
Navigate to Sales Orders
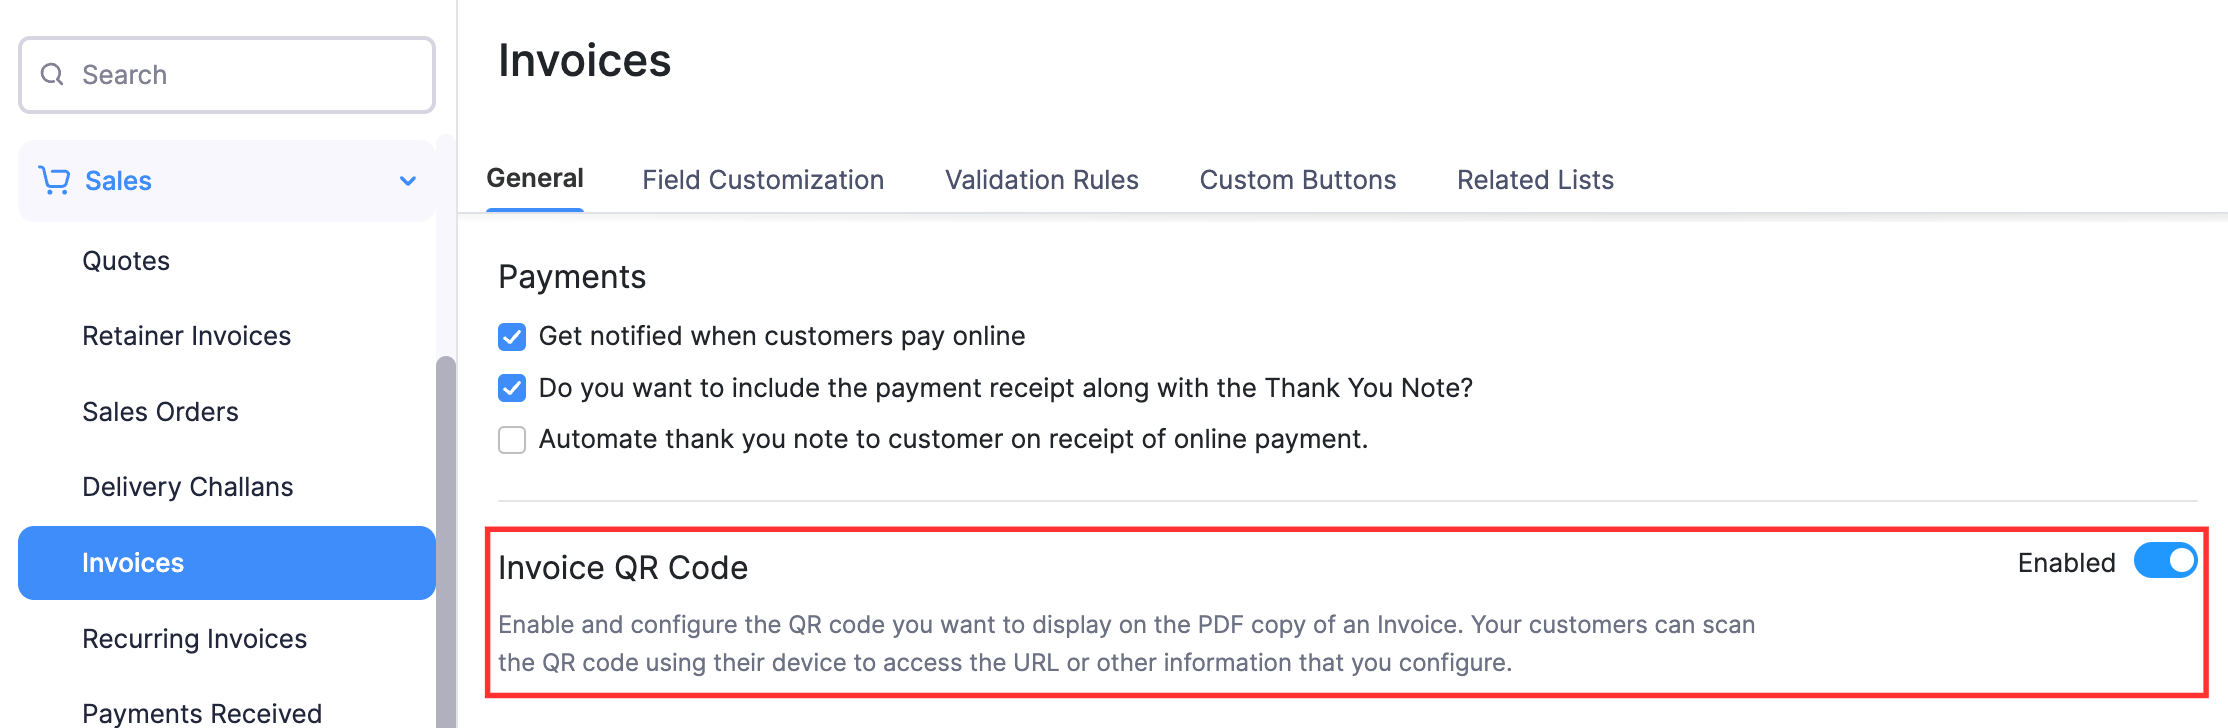(x=160, y=412)
